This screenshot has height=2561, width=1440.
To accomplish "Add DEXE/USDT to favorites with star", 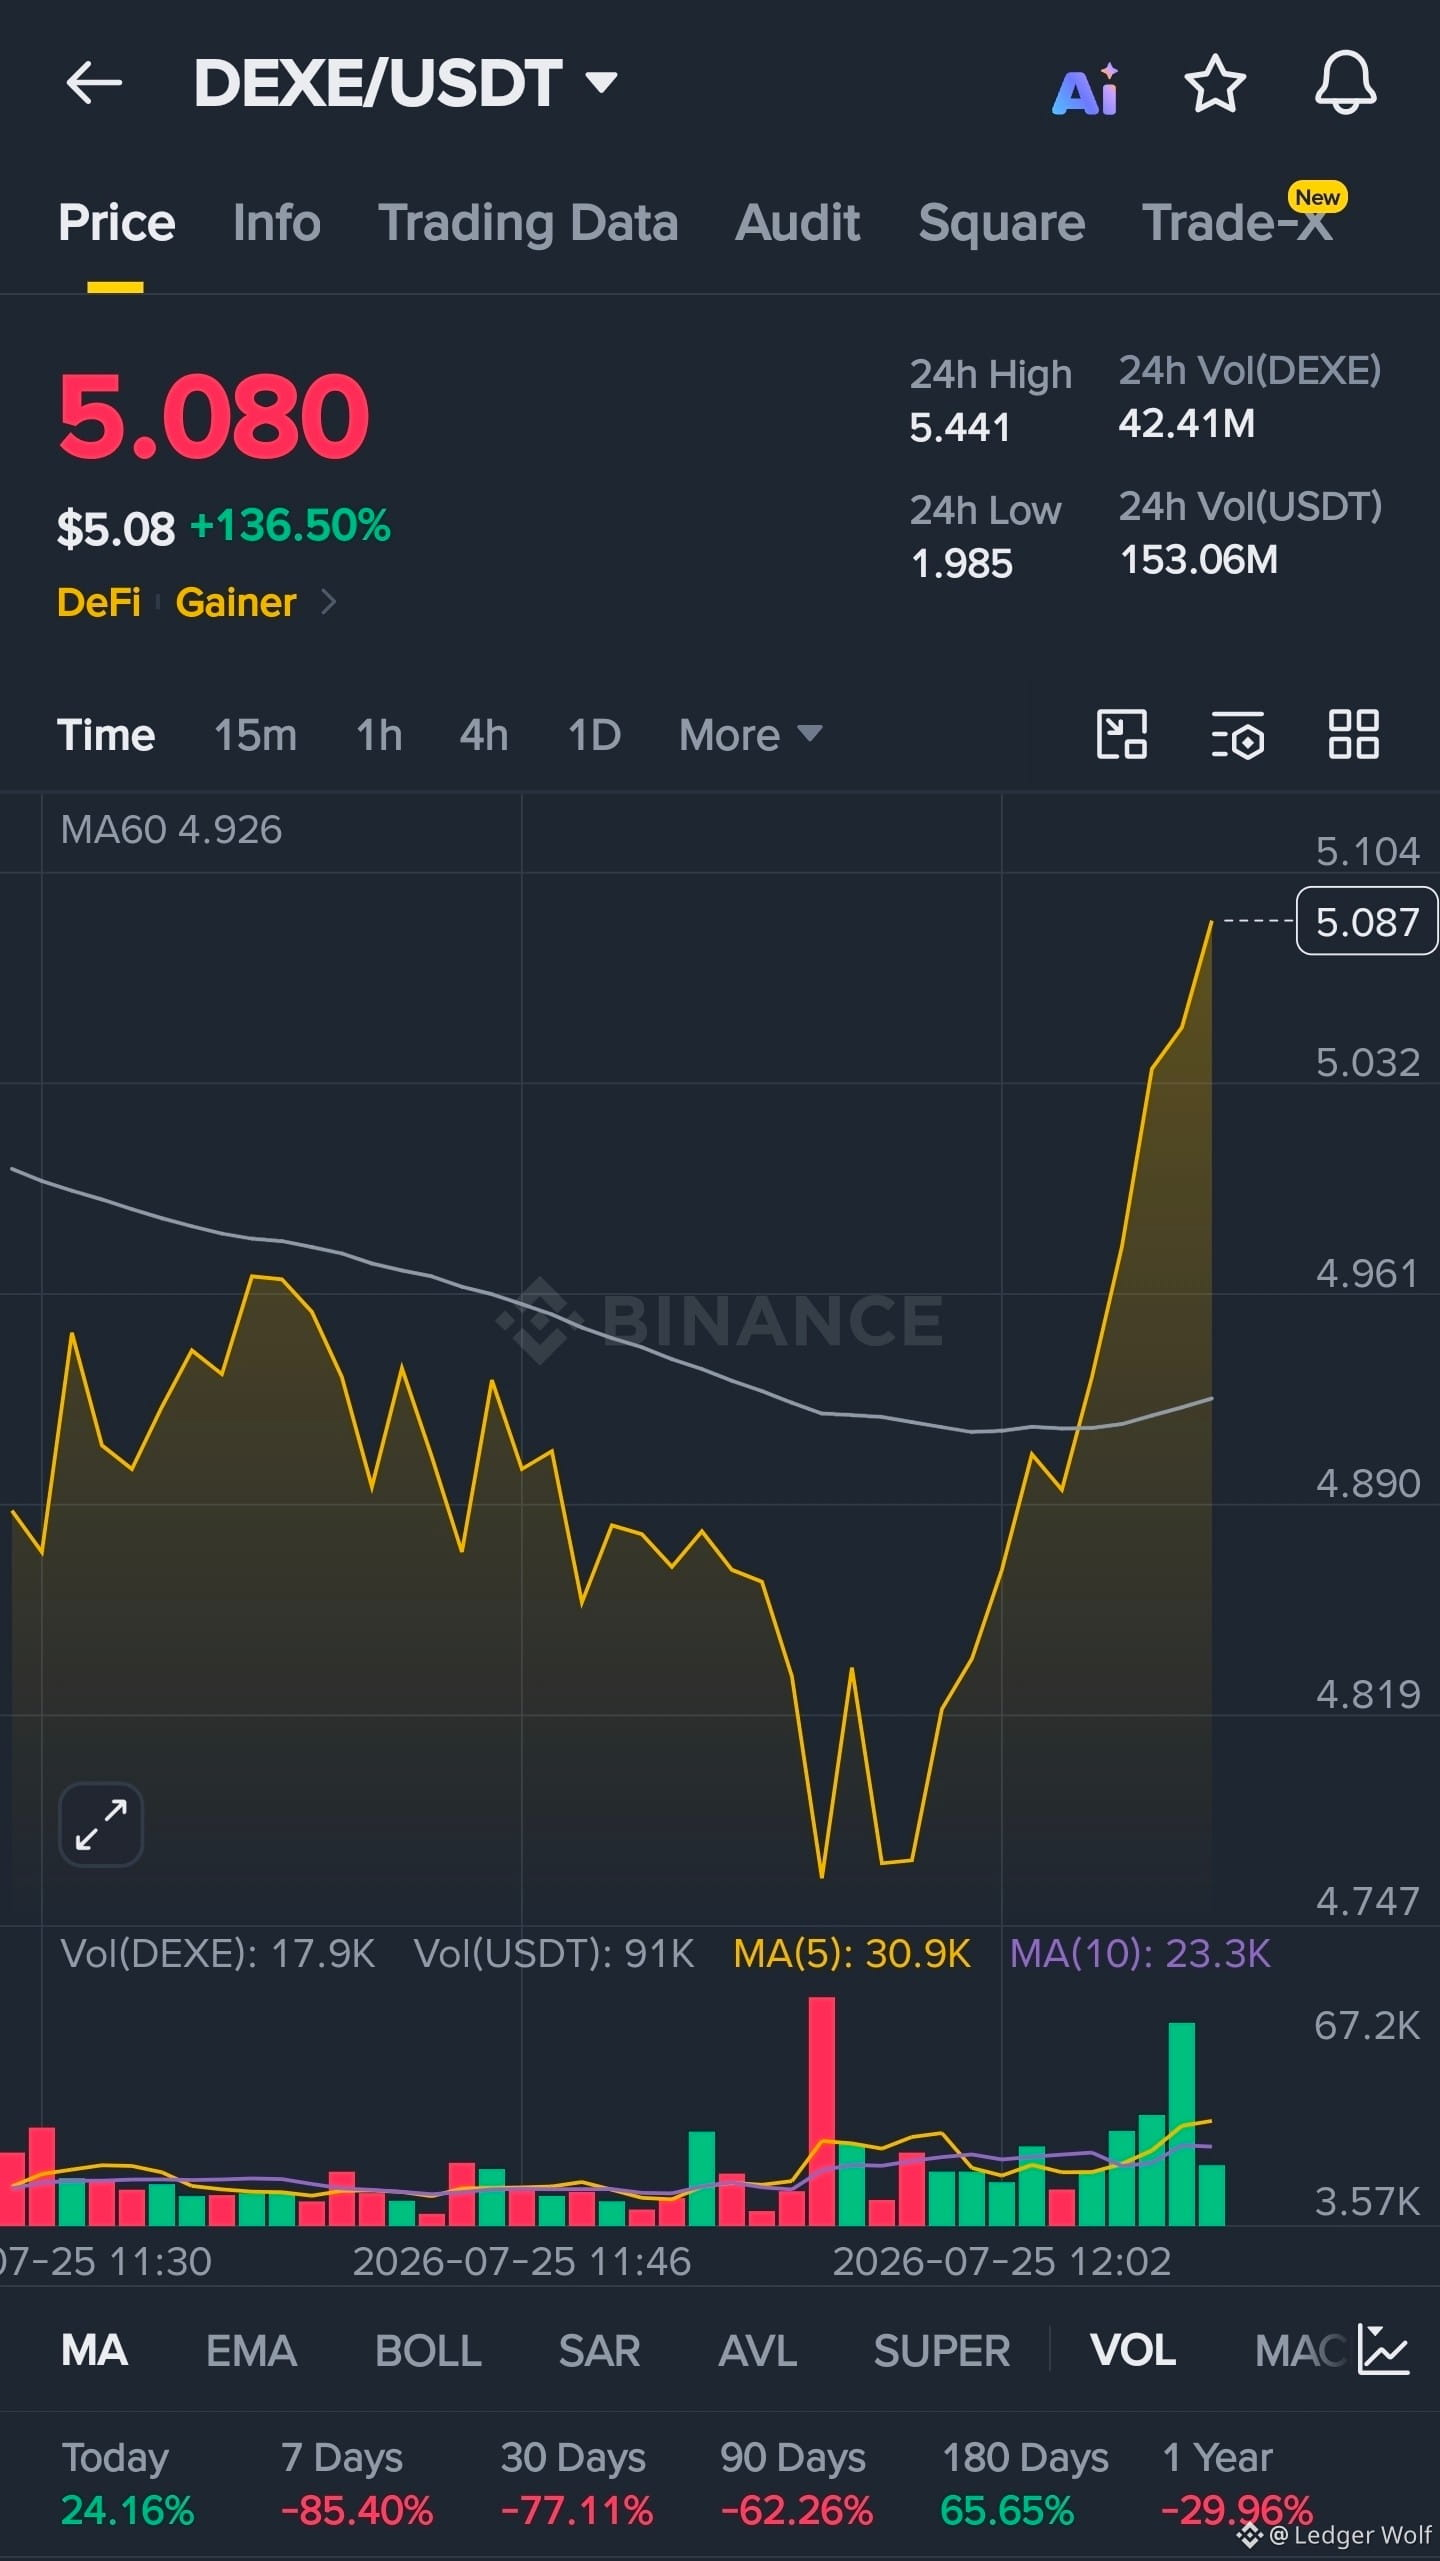I will coord(1215,84).
